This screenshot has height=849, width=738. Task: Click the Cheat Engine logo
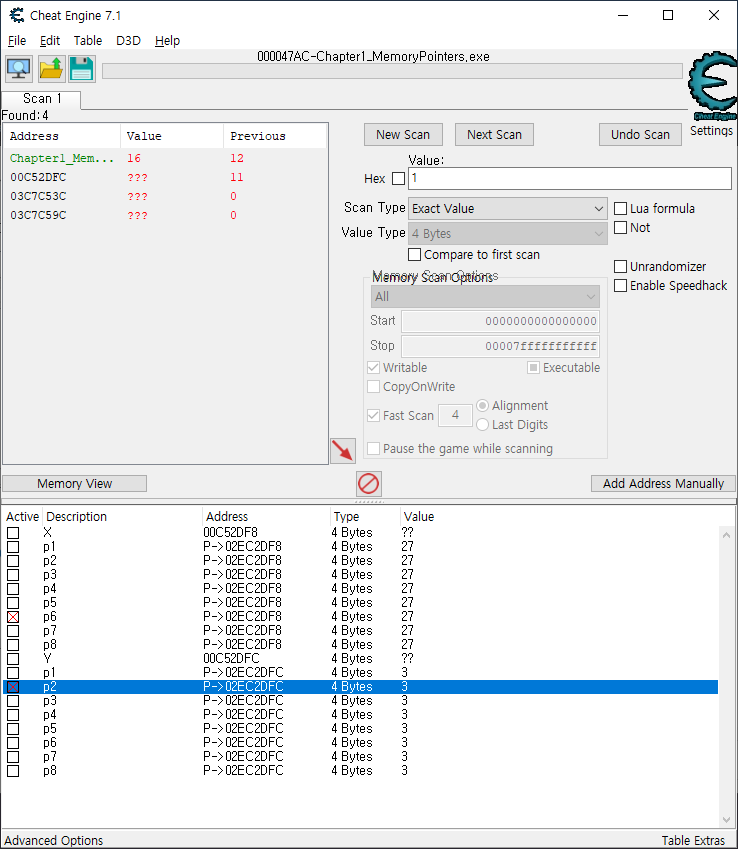coord(713,85)
